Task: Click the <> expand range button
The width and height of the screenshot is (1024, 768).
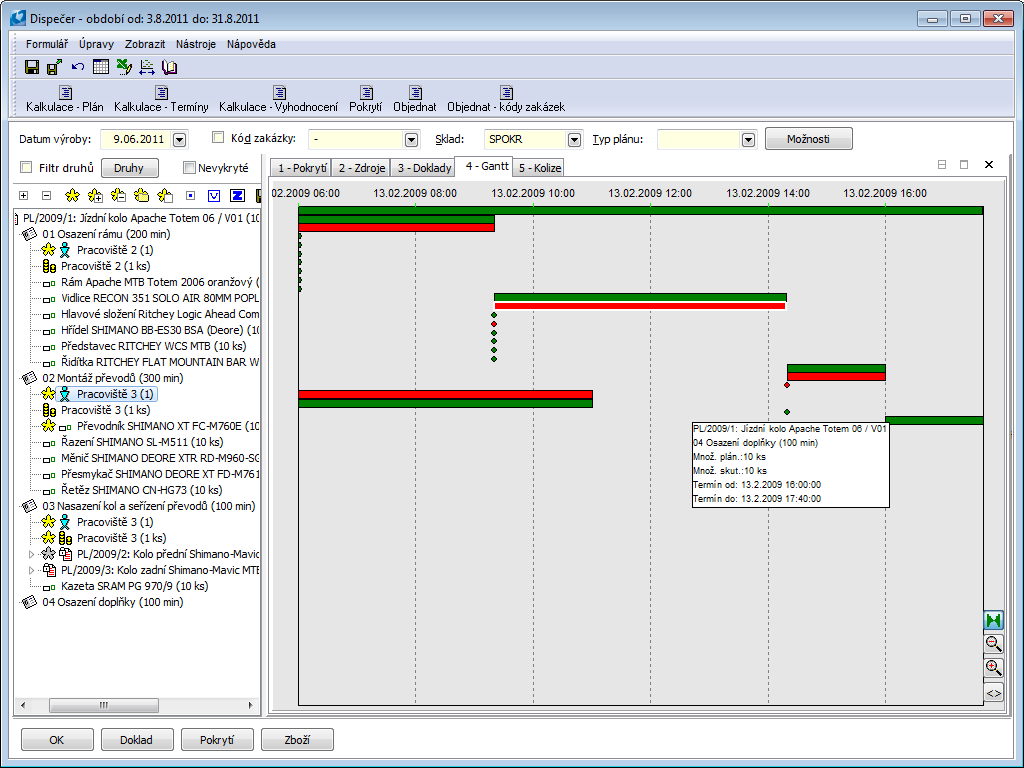Action: coord(993,693)
